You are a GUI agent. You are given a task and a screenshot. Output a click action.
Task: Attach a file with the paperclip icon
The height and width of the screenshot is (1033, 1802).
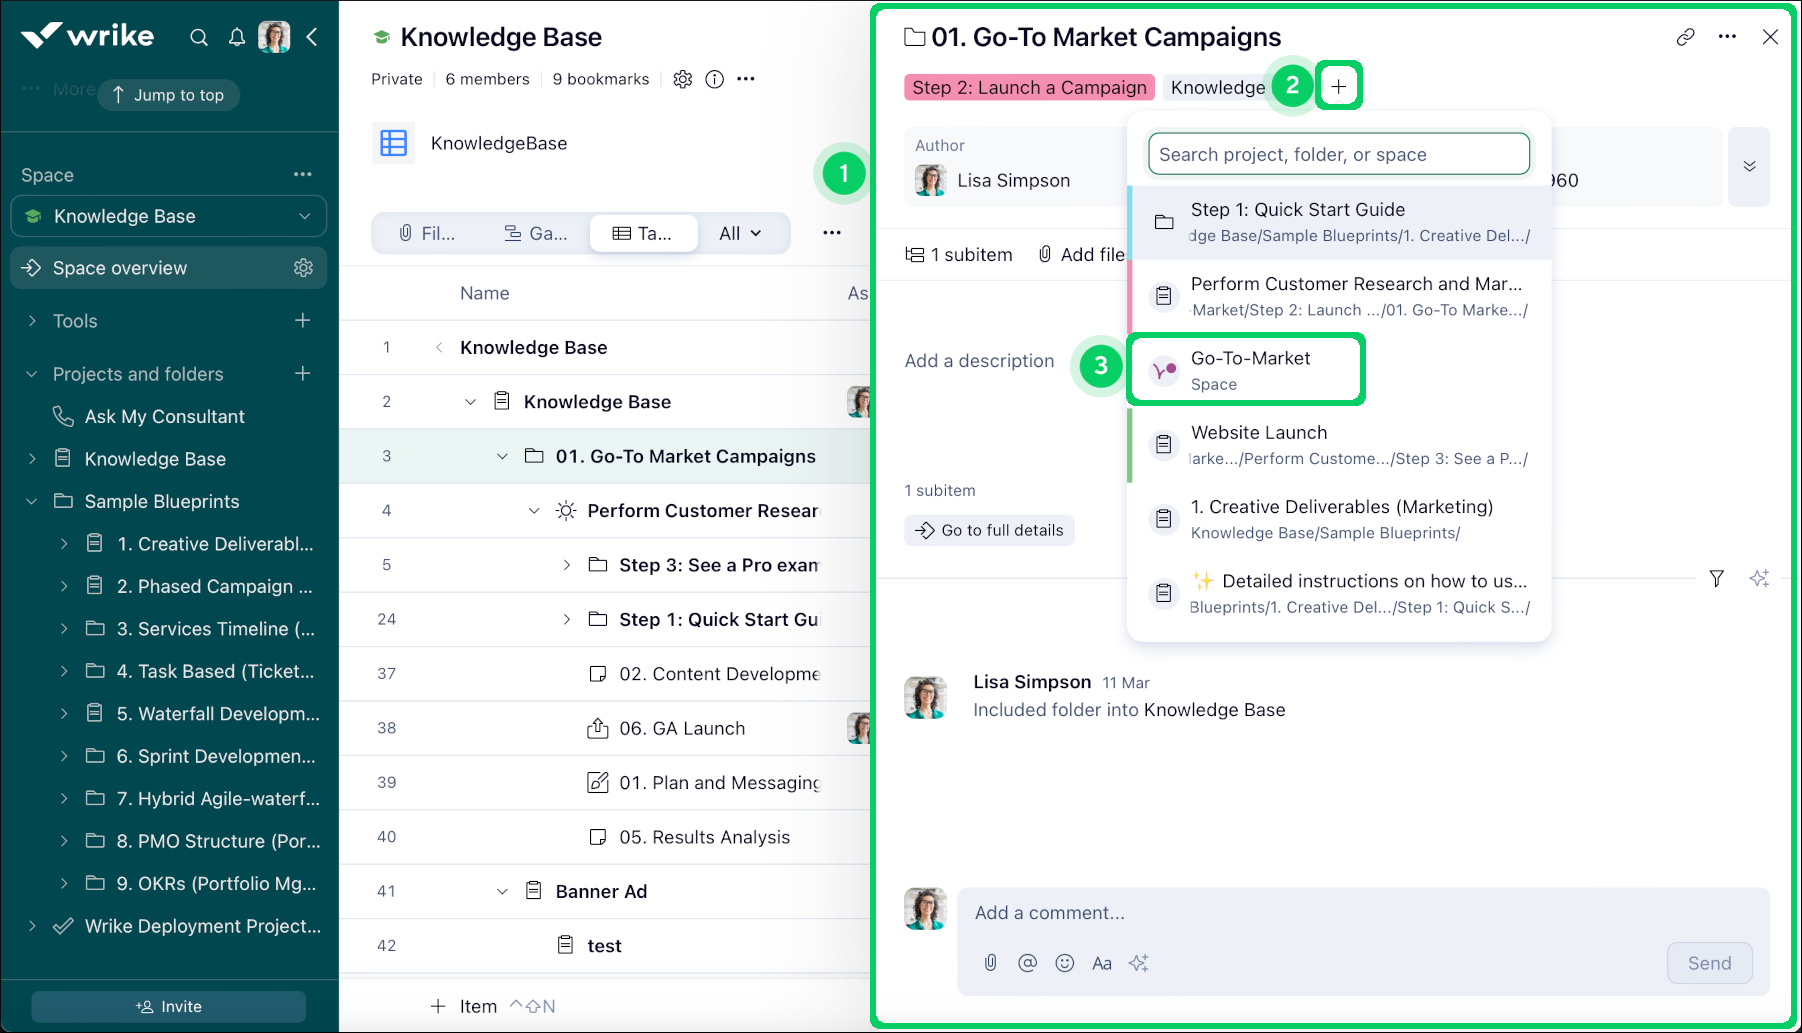991,963
